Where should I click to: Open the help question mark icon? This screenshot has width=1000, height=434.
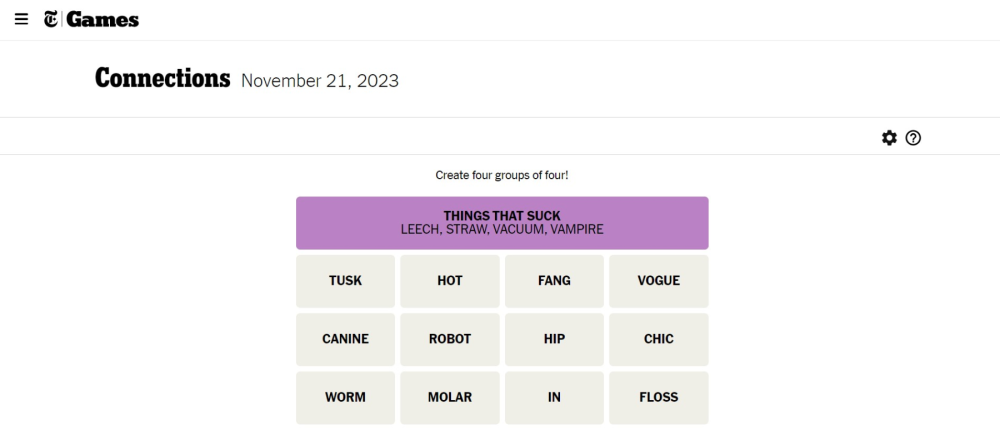913,138
